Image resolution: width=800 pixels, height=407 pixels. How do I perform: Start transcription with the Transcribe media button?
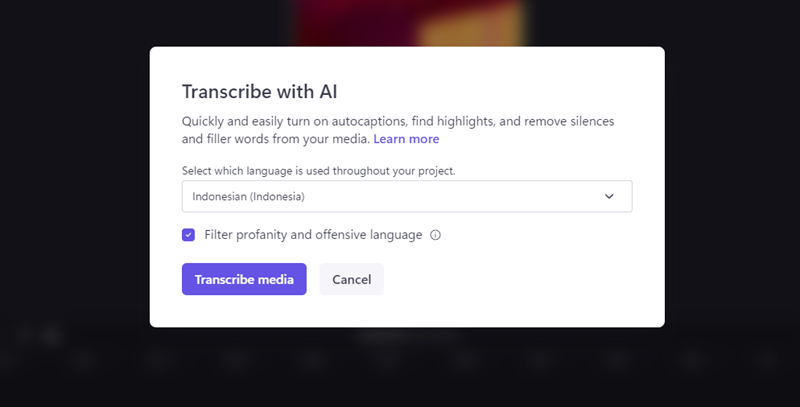pyautogui.click(x=244, y=279)
